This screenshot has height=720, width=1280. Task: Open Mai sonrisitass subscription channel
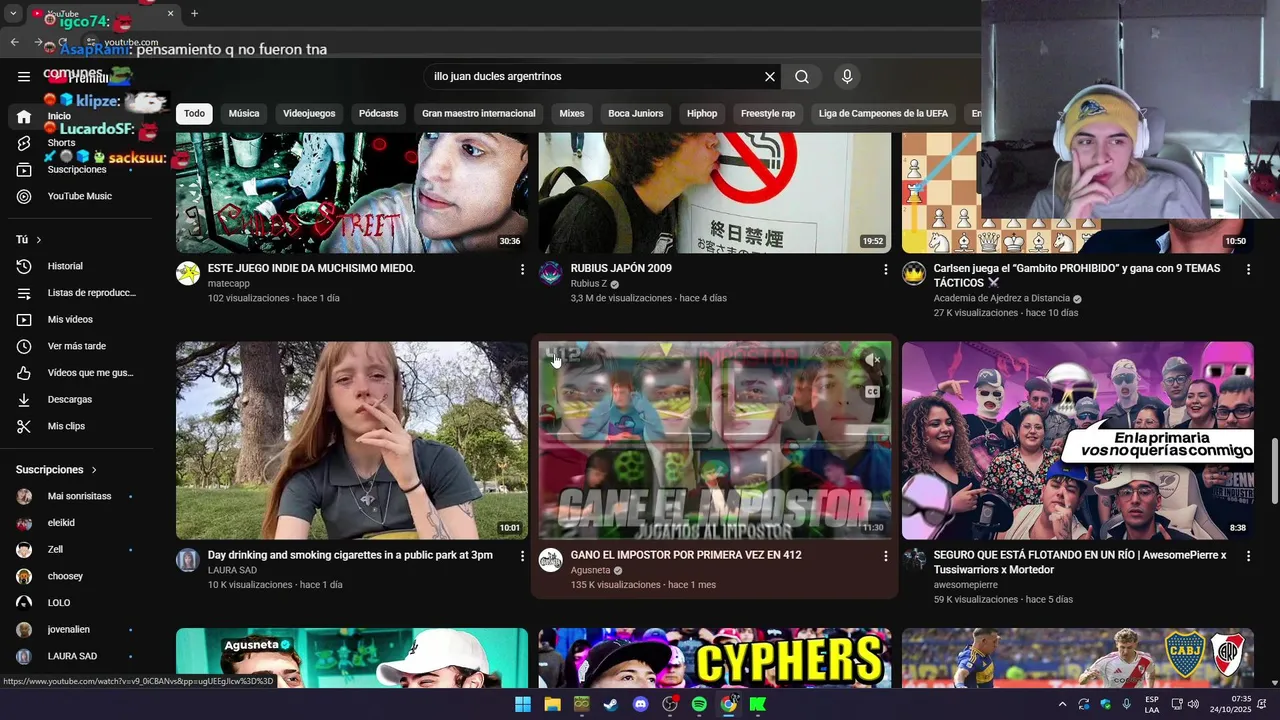80,496
